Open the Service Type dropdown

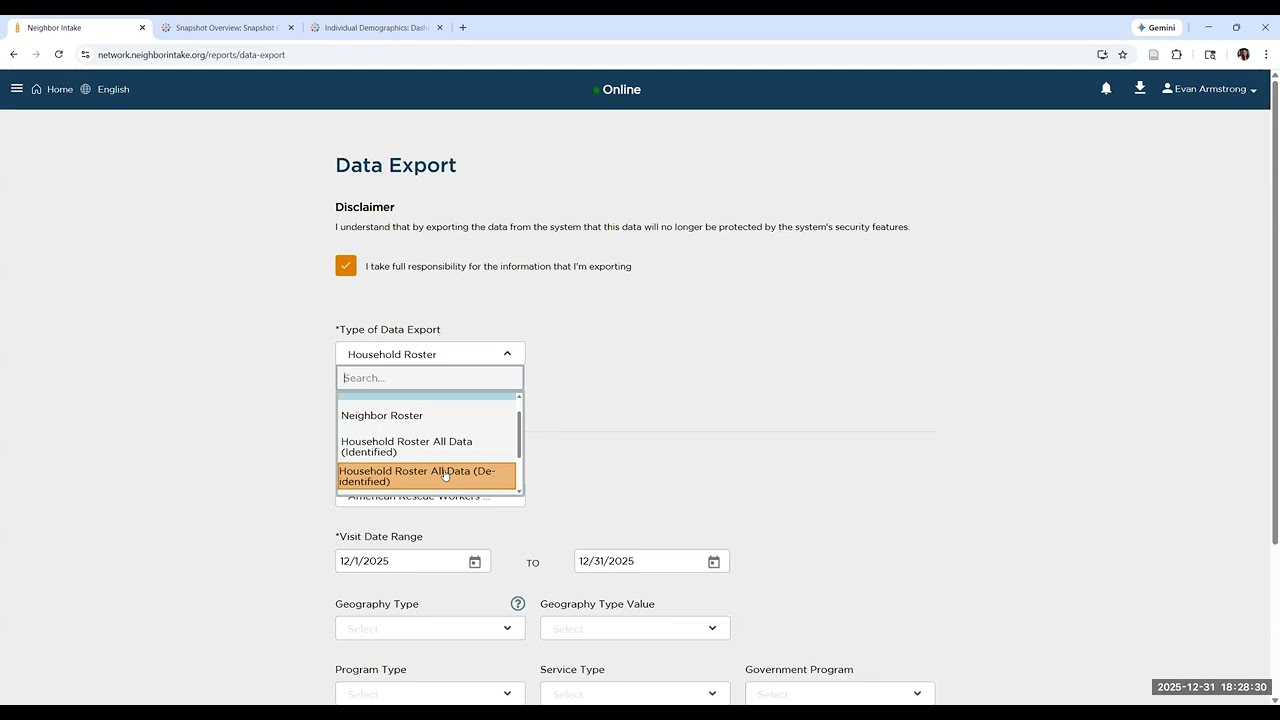point(635,694)
